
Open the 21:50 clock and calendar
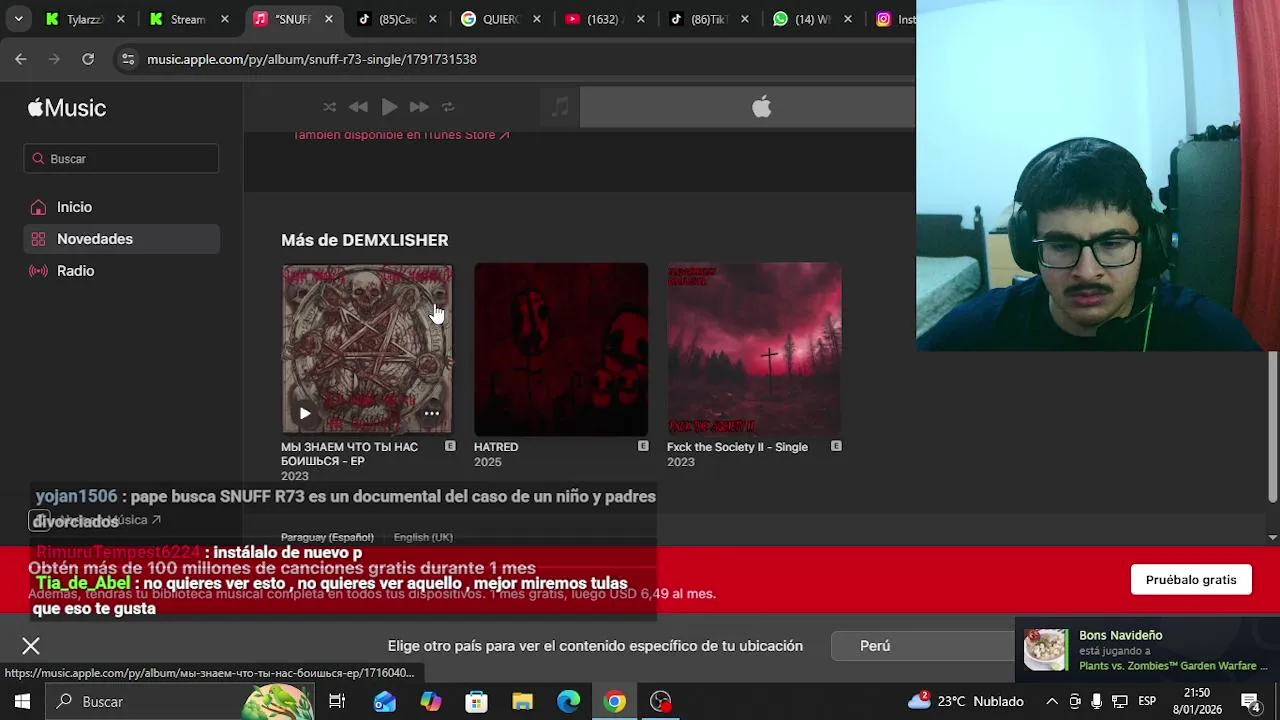(1197, 701)
